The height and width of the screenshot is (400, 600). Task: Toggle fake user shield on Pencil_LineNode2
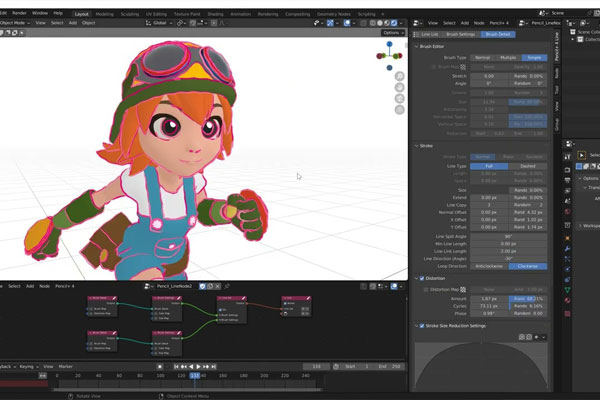202,286
